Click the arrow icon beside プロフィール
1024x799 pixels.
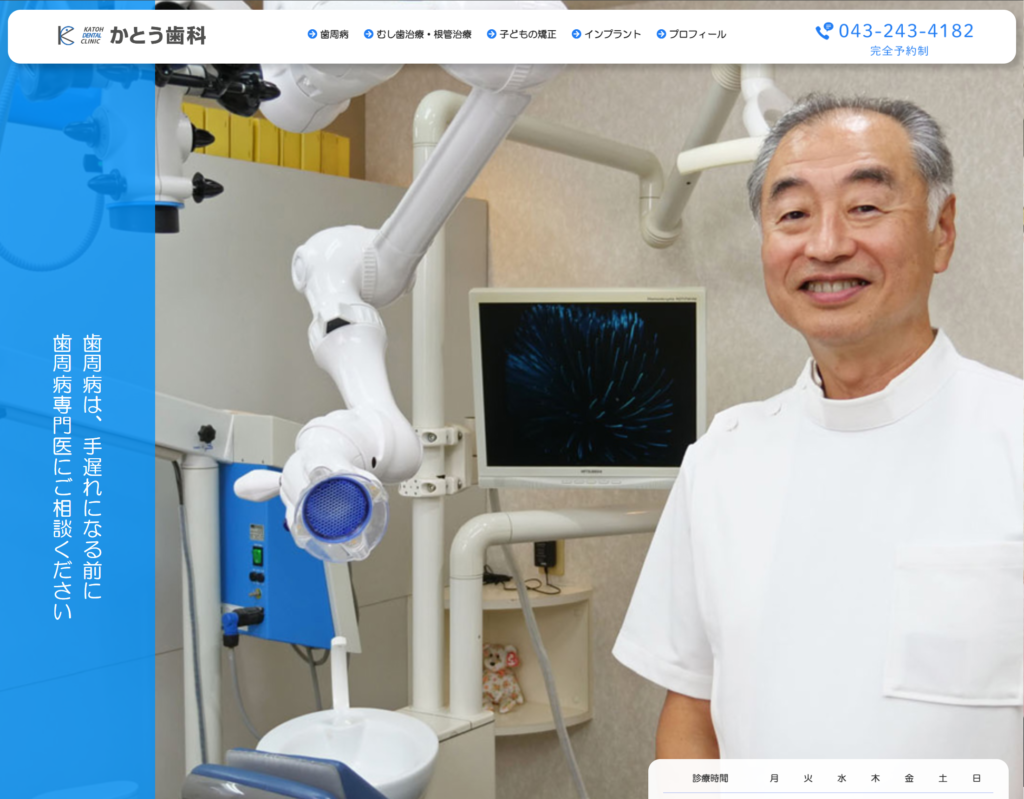point(661,34)
